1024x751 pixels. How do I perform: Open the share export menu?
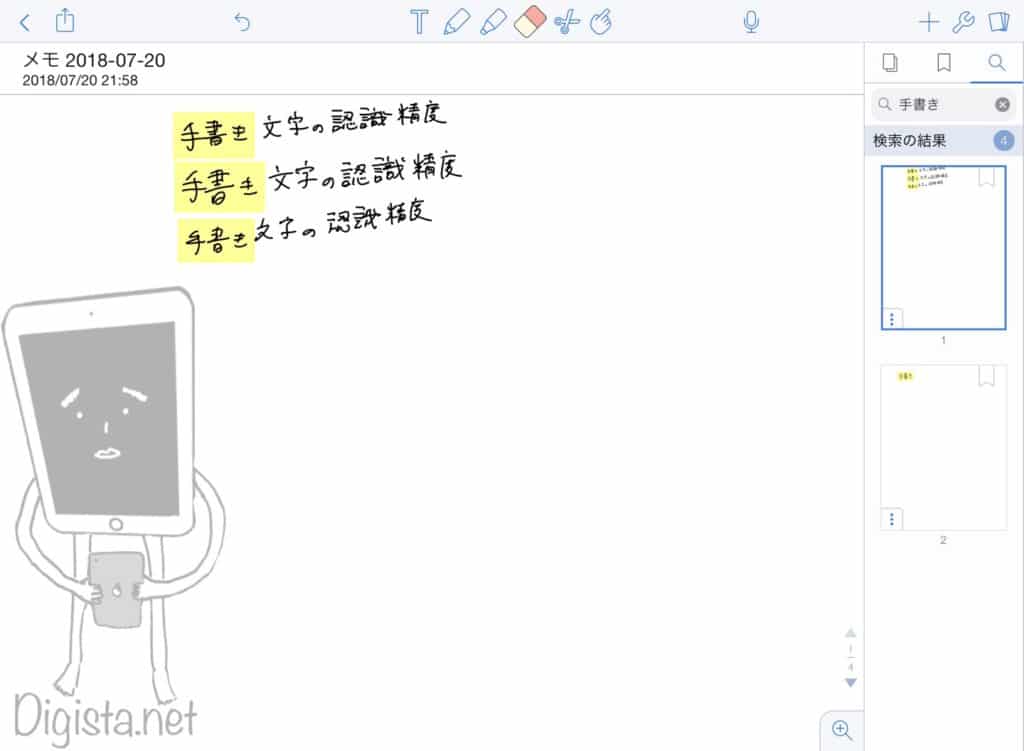[x=65, y=21]
